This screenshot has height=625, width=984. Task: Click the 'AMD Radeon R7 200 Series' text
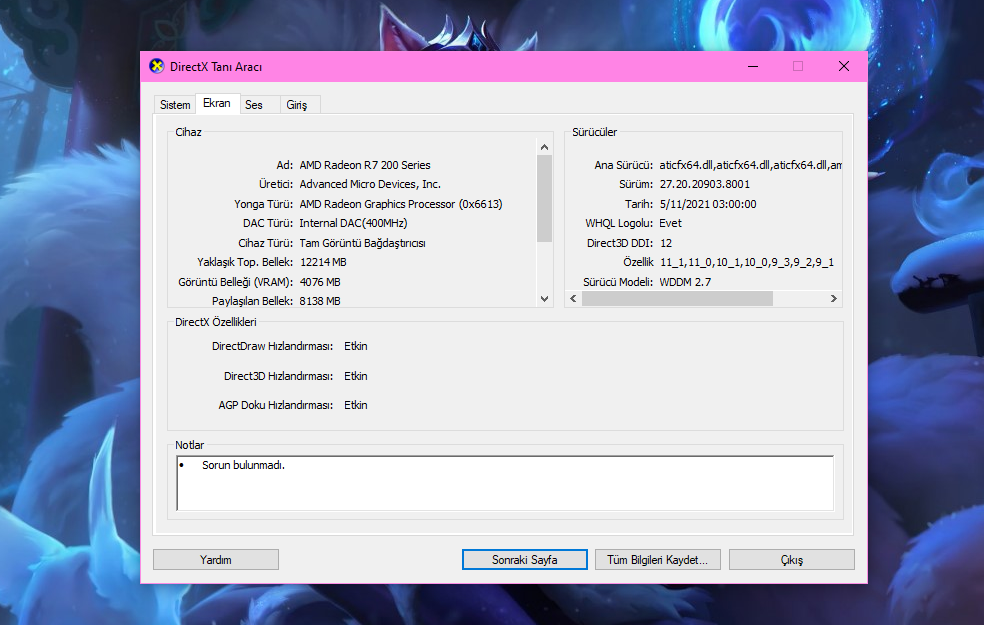coord(365,165)
